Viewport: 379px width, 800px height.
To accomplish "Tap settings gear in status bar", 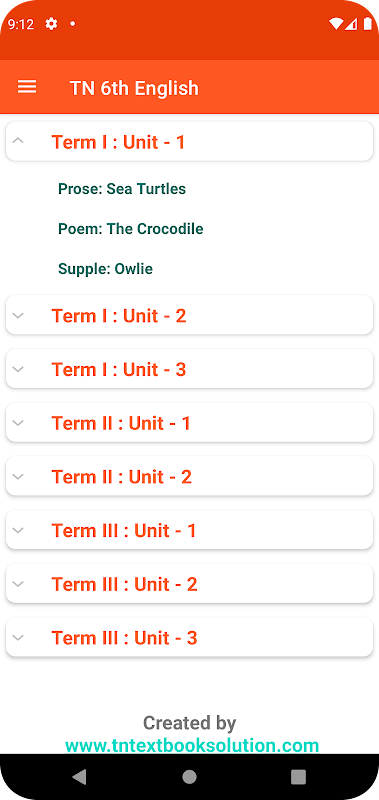I will (x=52, y=23).
